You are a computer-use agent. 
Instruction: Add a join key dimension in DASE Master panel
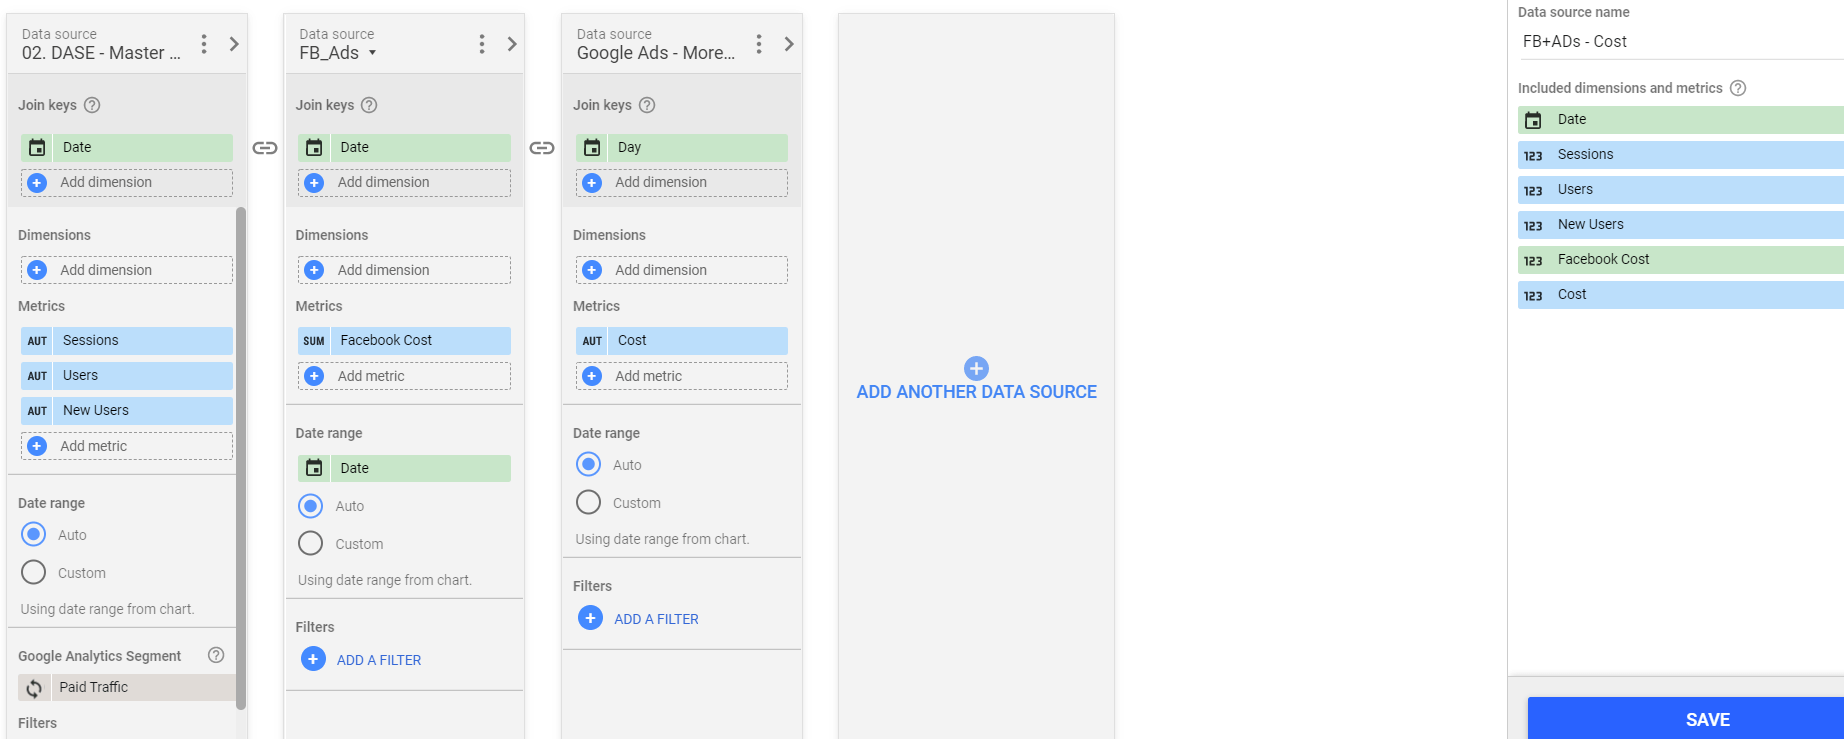click(x=127, y=183)
